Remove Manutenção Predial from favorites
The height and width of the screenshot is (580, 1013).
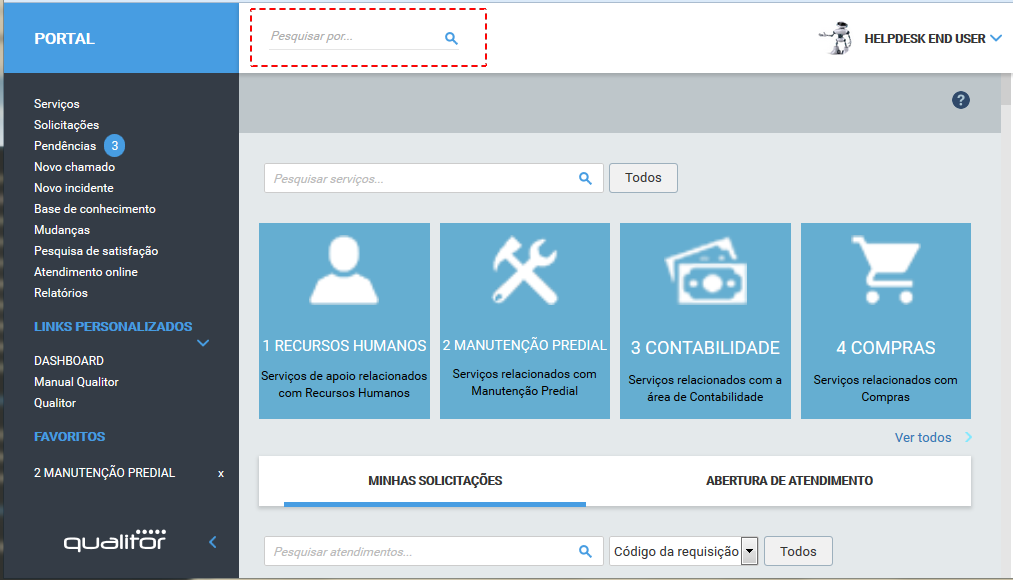click(221, 473)
